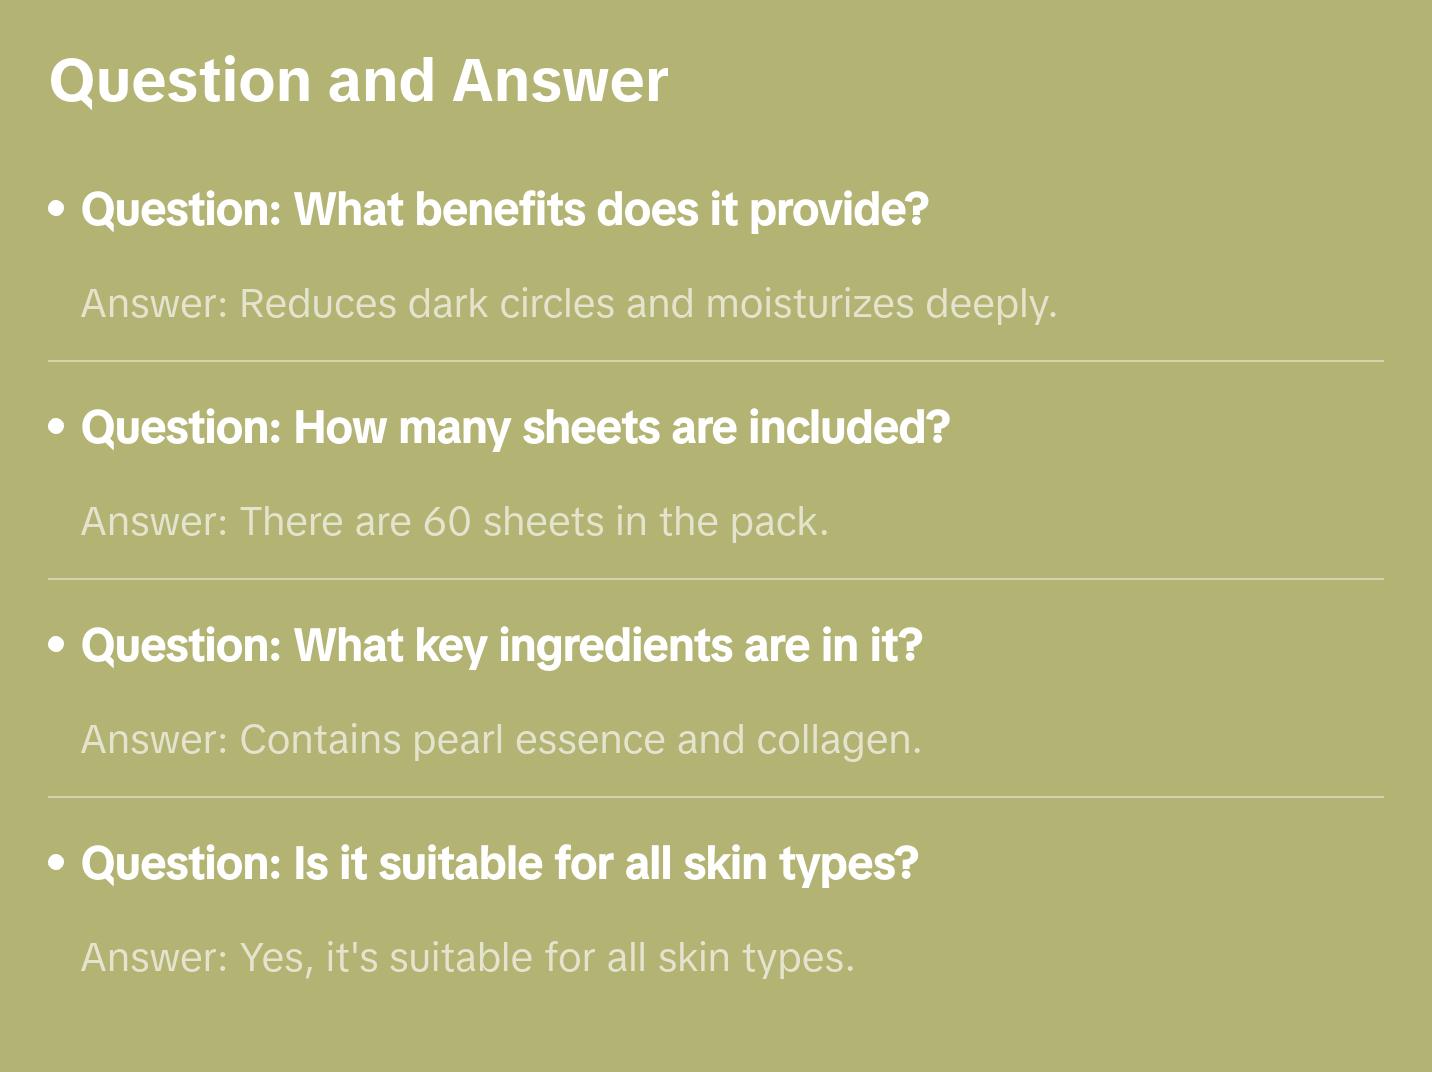The image size is (1432, 1072).
Task: Expand the 'What benefits does it provide?' question
Action: tap(504, 210)
